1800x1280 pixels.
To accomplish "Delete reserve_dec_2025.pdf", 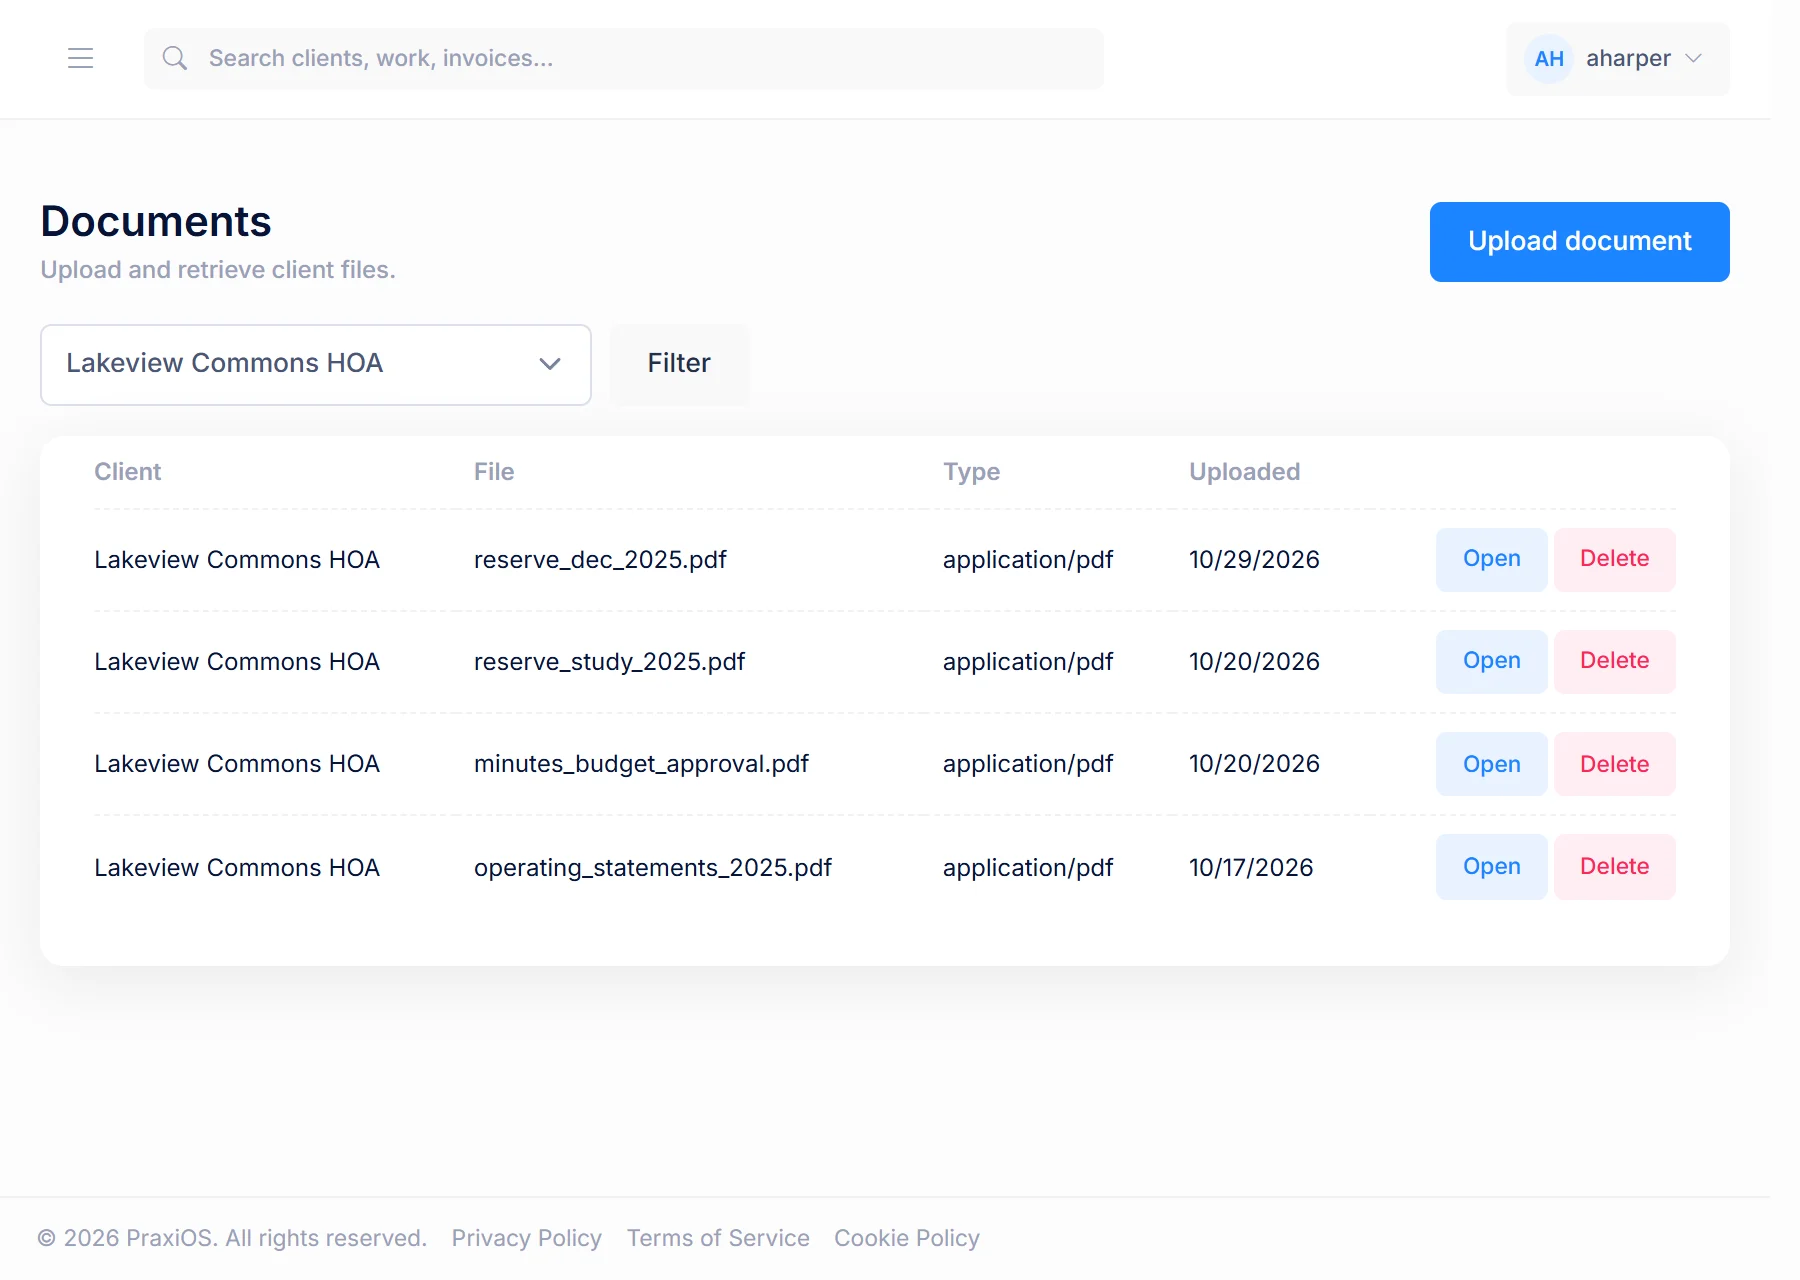I will 1614,560.
